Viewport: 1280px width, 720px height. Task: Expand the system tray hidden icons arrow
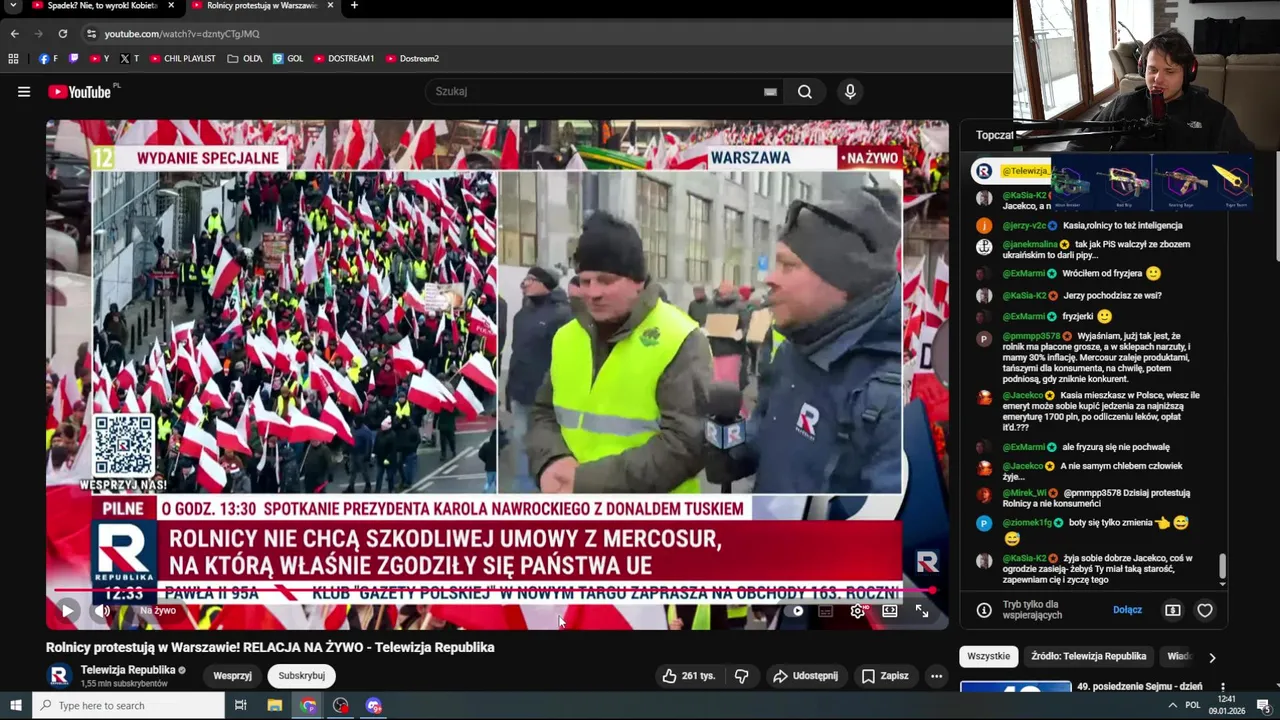(1172, 705)
